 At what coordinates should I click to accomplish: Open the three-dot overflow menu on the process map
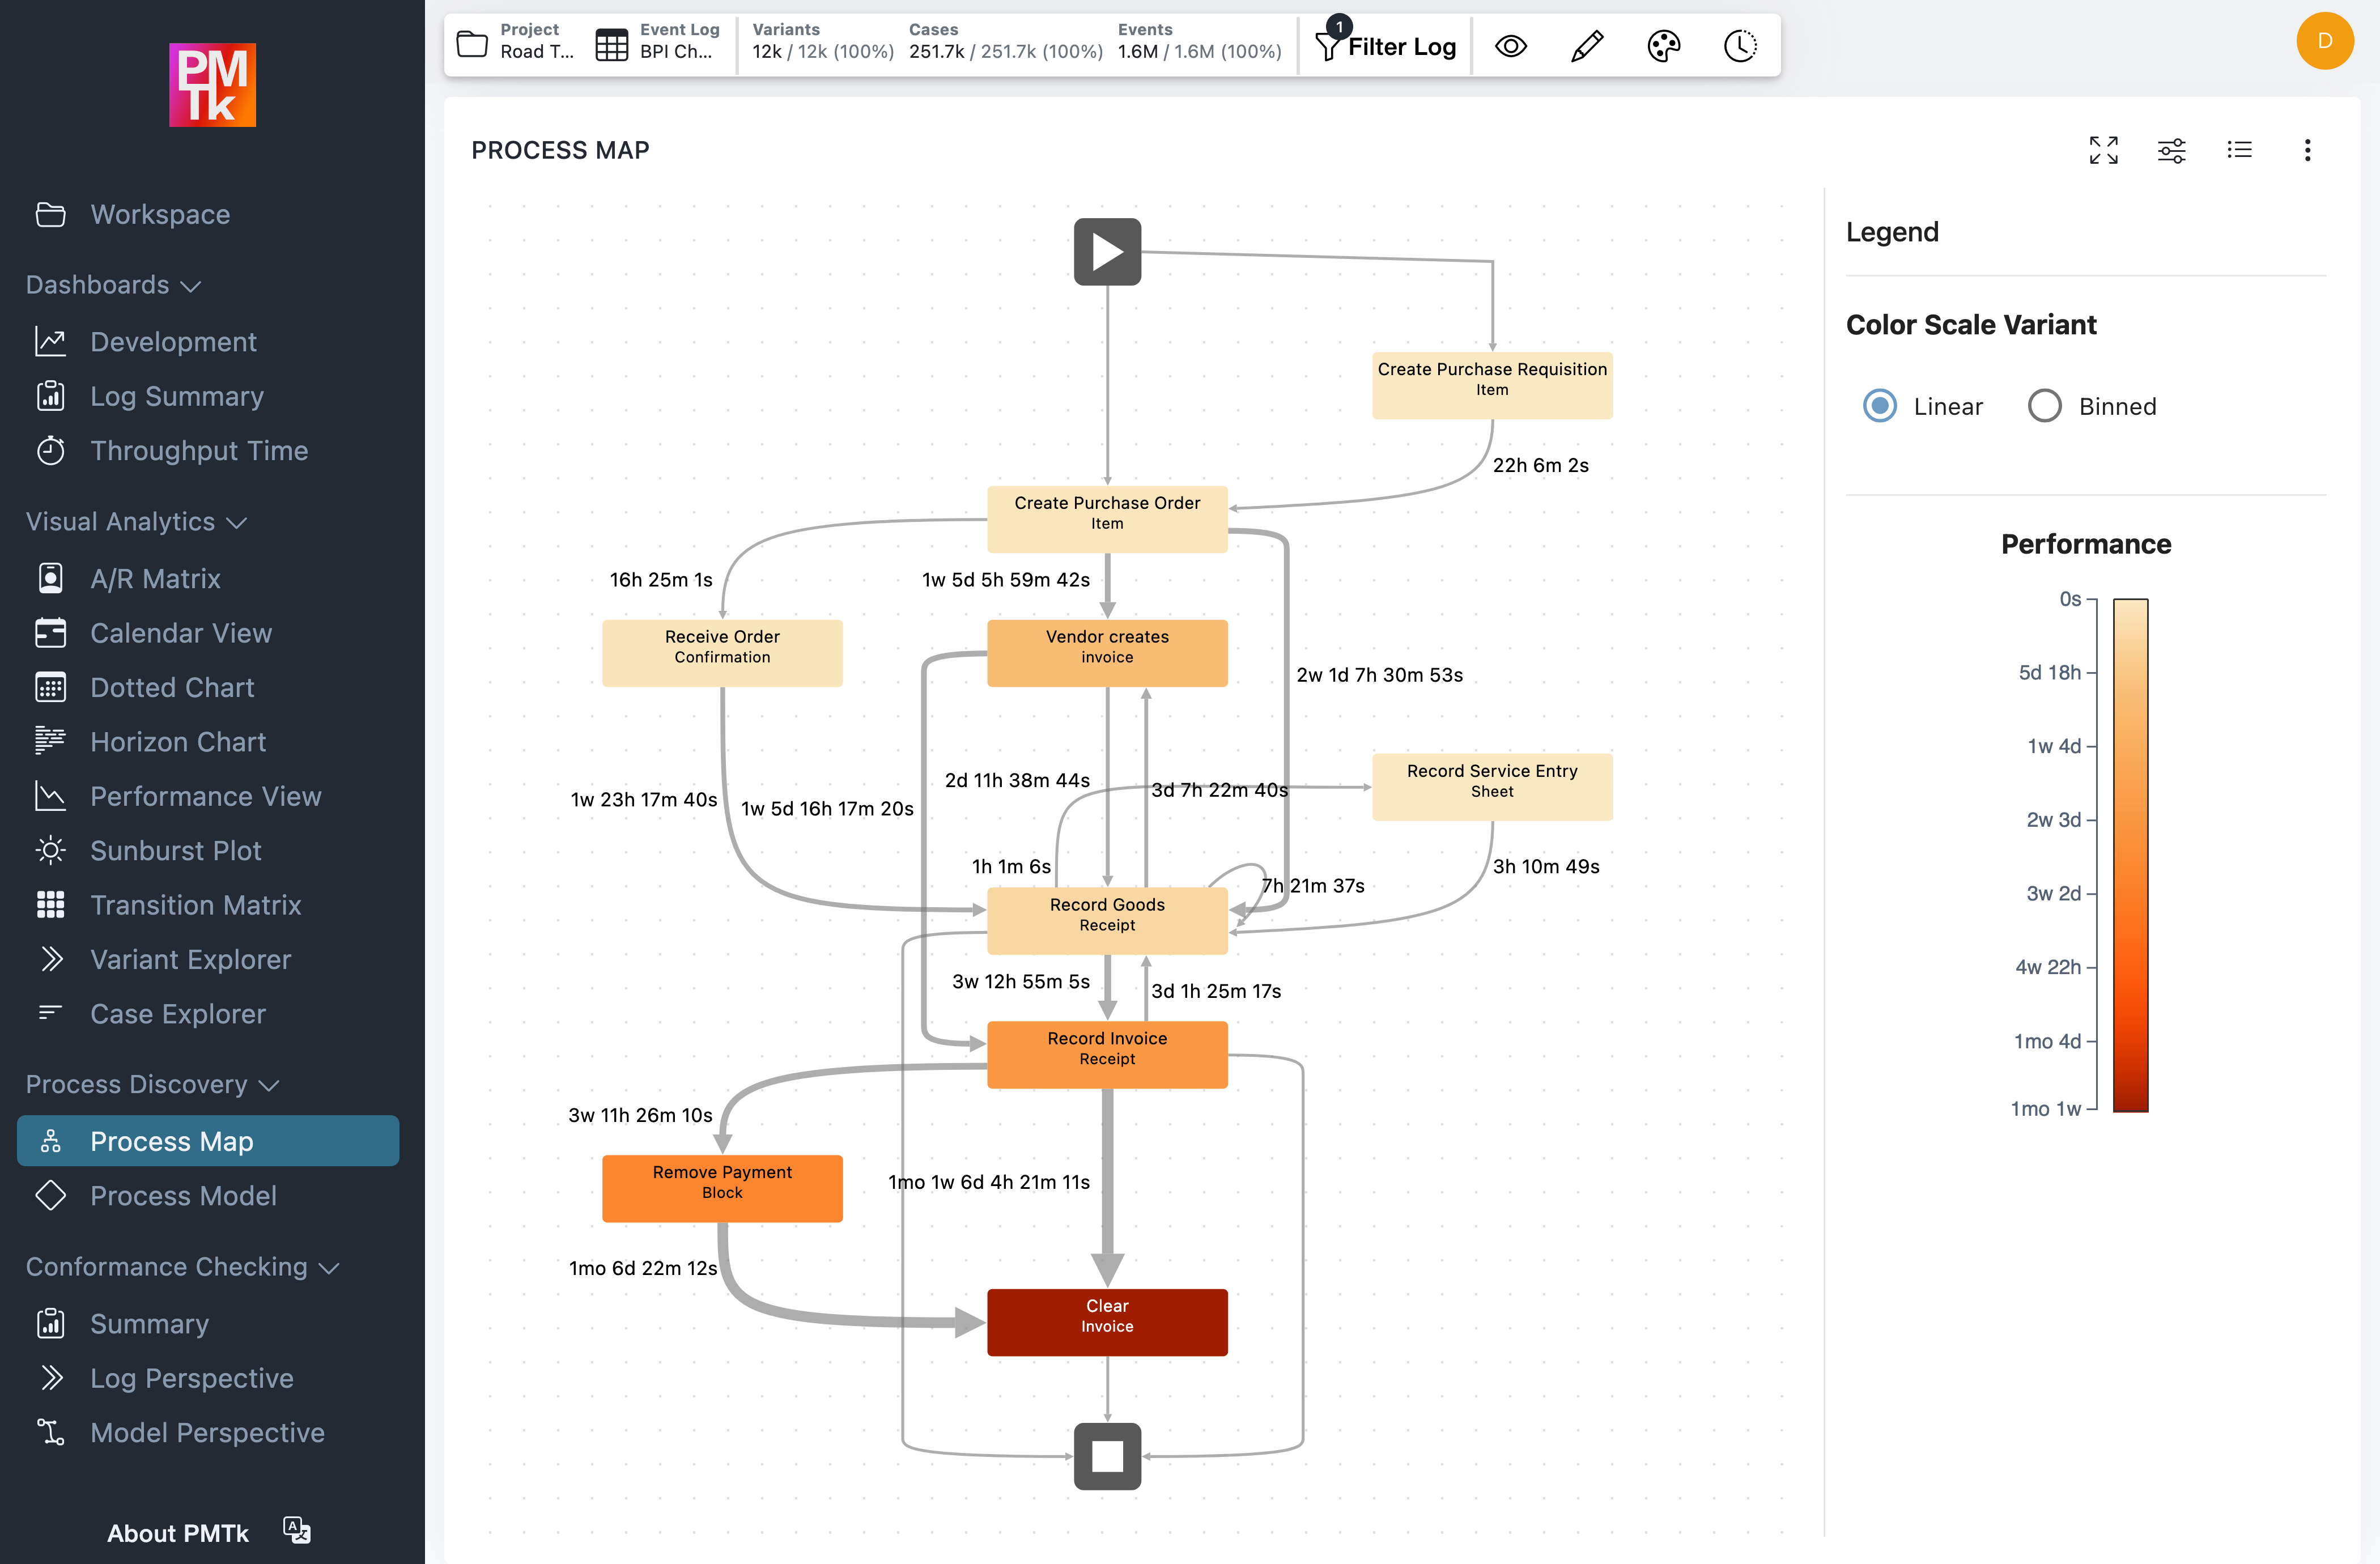click(x=2308, y=150)
